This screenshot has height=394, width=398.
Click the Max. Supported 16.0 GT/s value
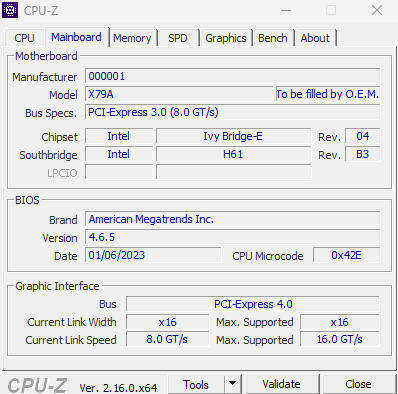coord(339,340)
